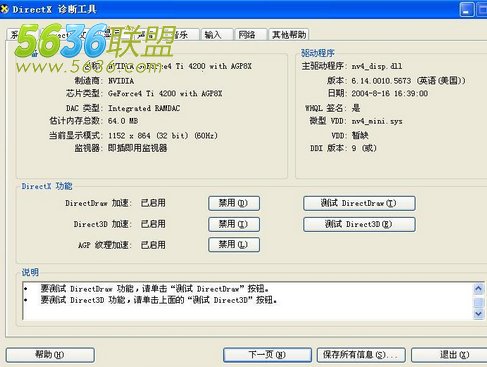
Task: Run the 测试 DirectDraw(T) test
Action: coord(359,203)
